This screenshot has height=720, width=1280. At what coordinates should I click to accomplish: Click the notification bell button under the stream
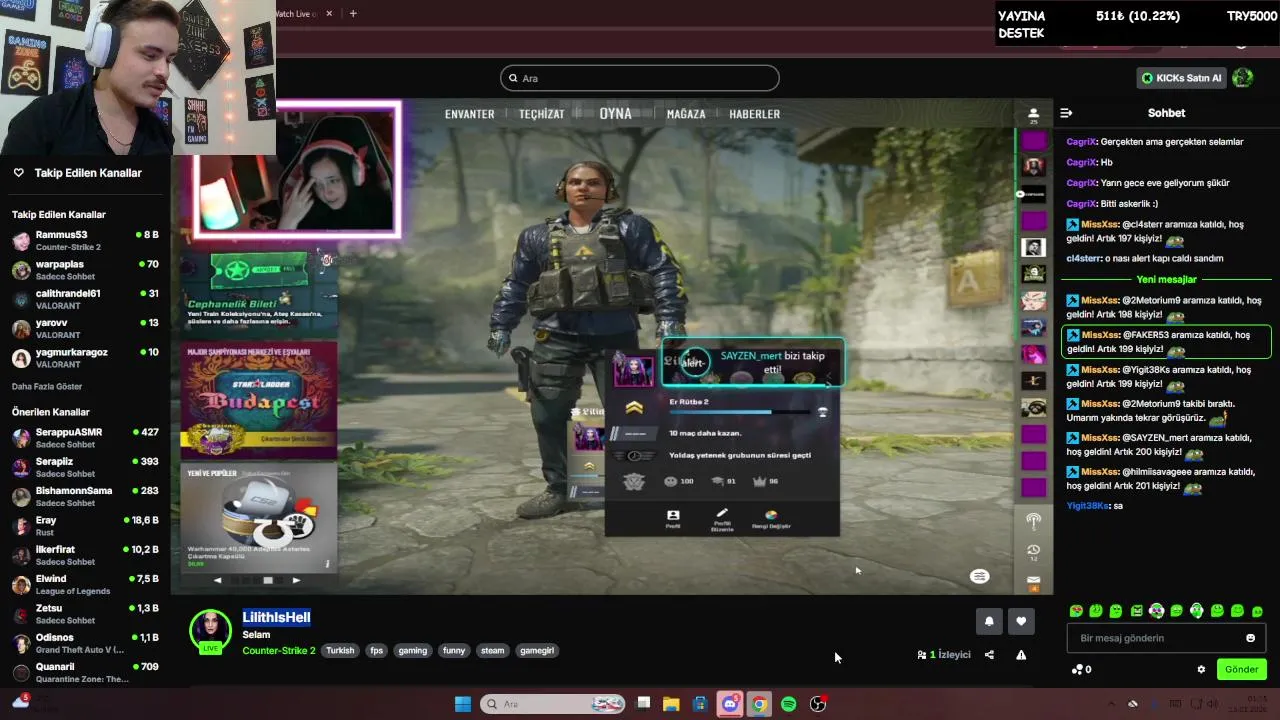[x=989, y=621]
